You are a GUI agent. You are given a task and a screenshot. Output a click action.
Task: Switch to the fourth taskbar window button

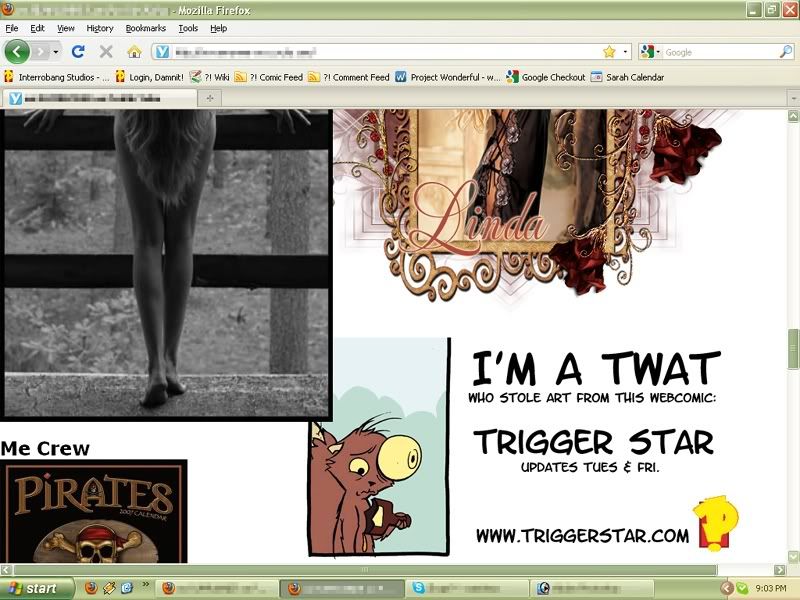pos(592,589)
